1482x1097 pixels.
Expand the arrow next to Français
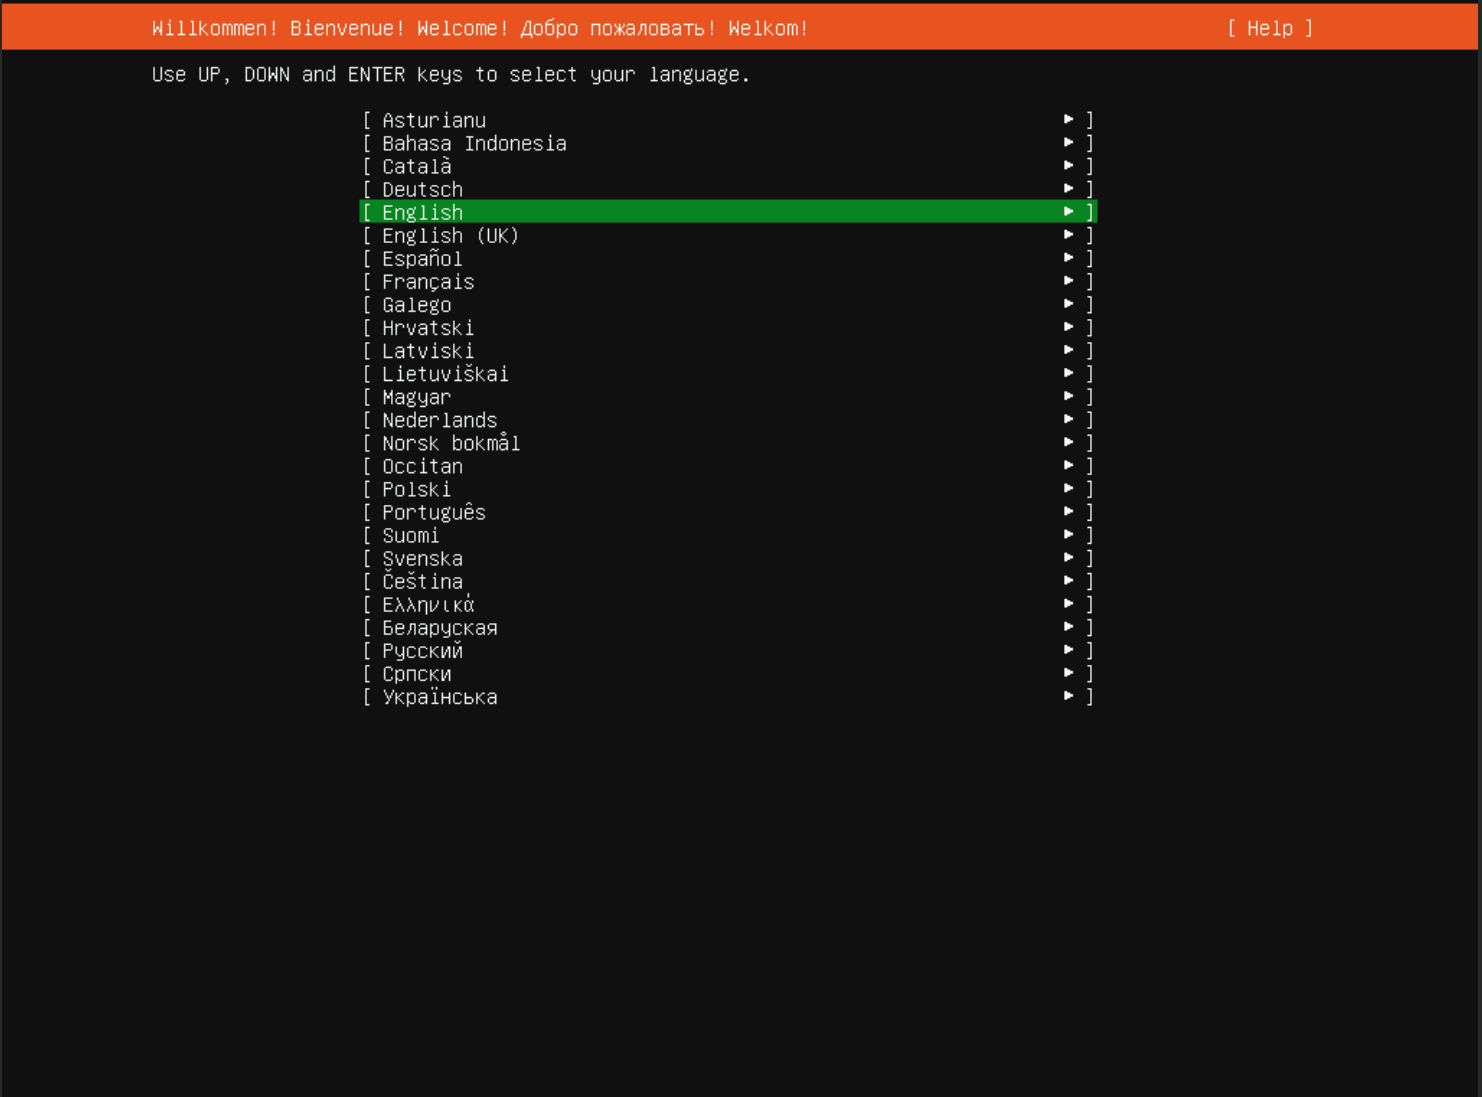tap(1069, 280)
